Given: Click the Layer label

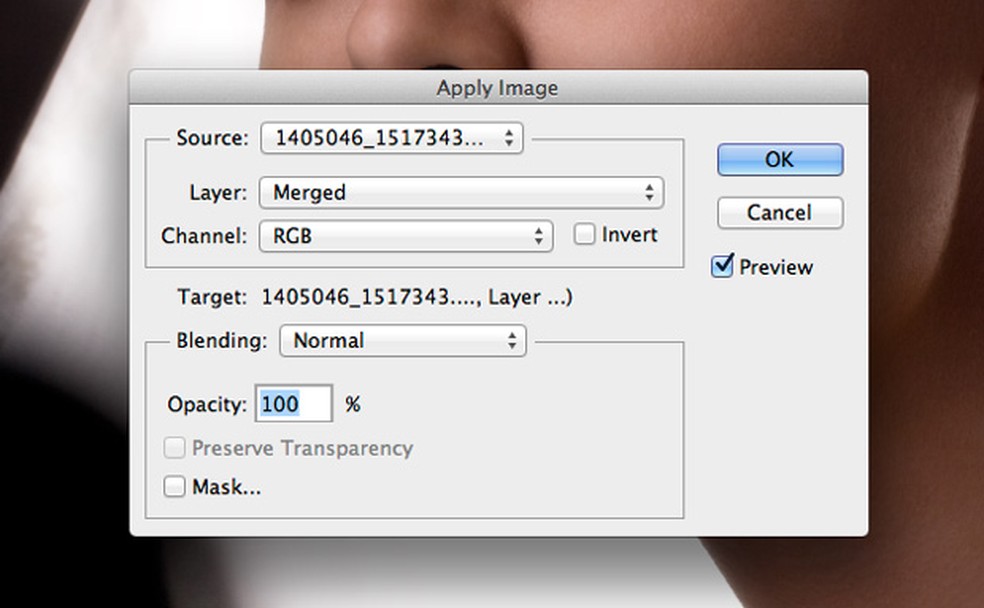Looking at the screenshot, I should pyautogui.click(x=218, y=192).
